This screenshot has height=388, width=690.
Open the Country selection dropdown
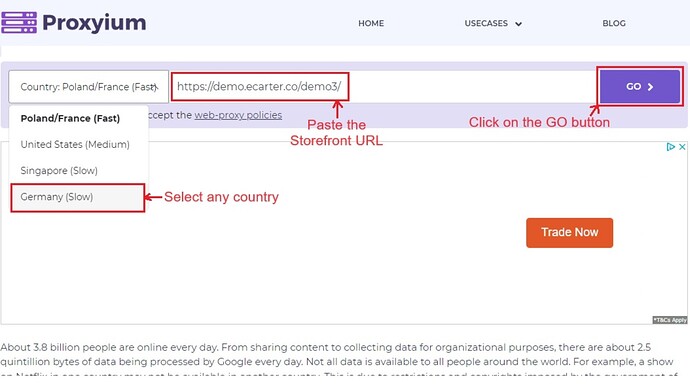(88, 87)
